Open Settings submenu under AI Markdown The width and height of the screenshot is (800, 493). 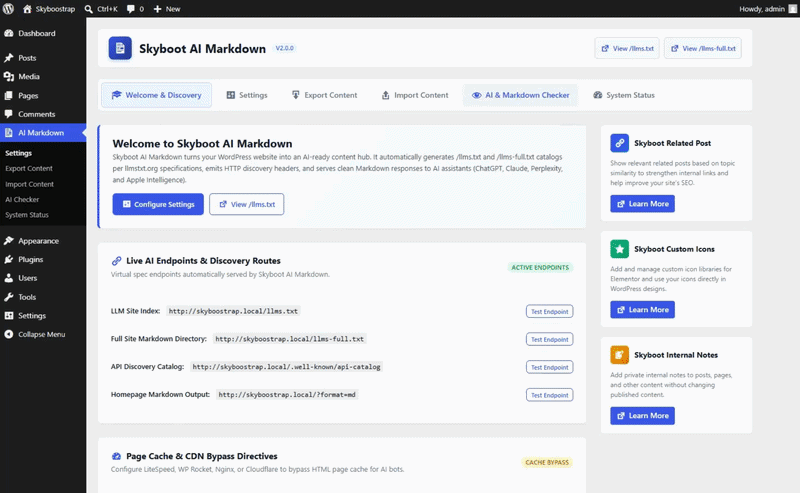click(18, 153)
